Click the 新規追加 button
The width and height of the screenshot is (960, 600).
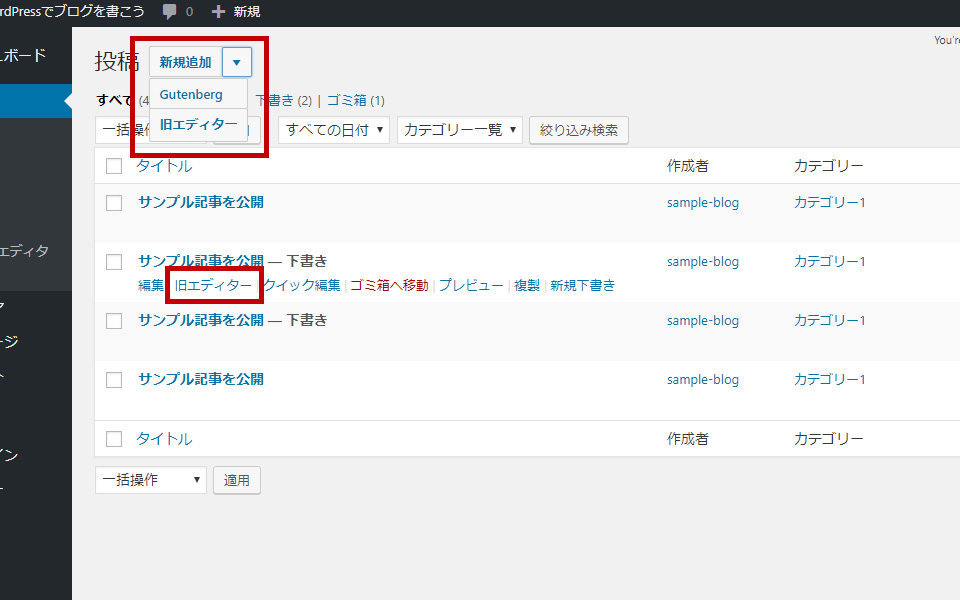point(186,62)
